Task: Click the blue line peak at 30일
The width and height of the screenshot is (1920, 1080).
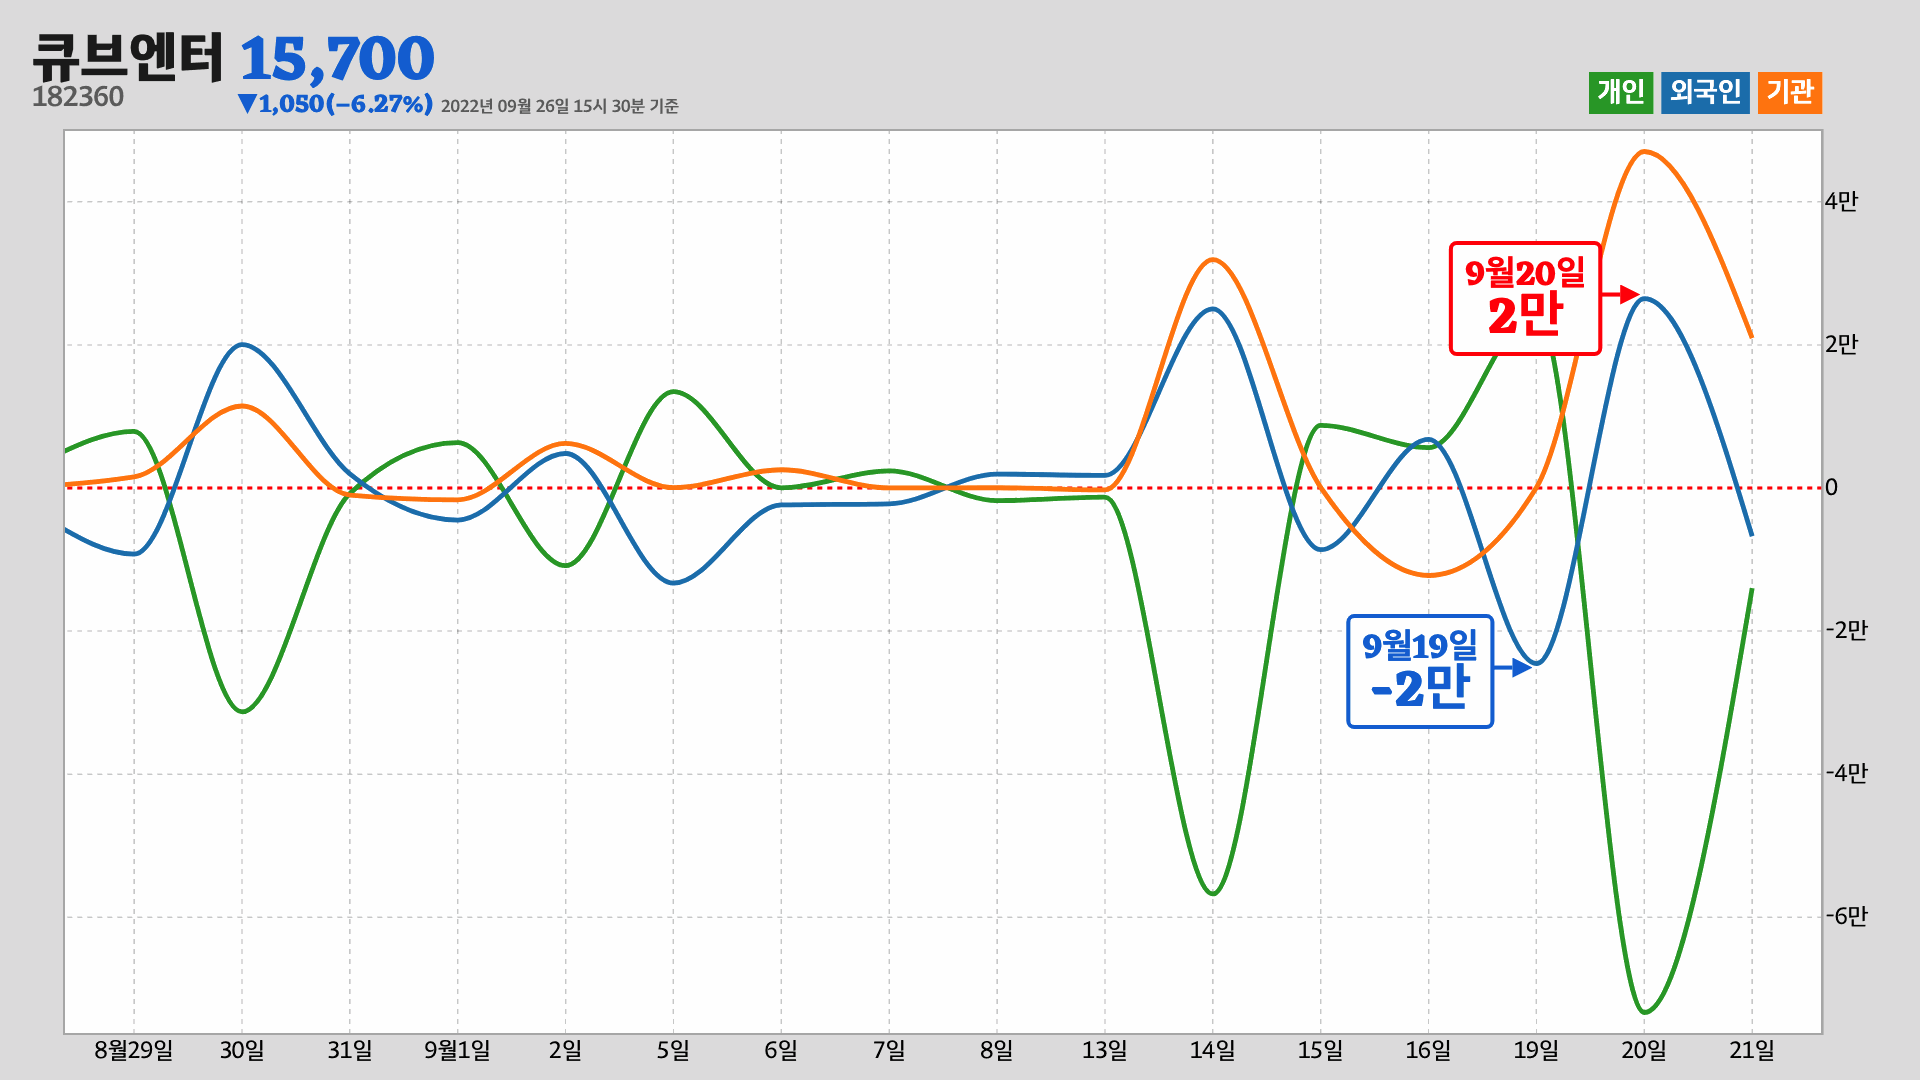Action: [x=243, y=345]
